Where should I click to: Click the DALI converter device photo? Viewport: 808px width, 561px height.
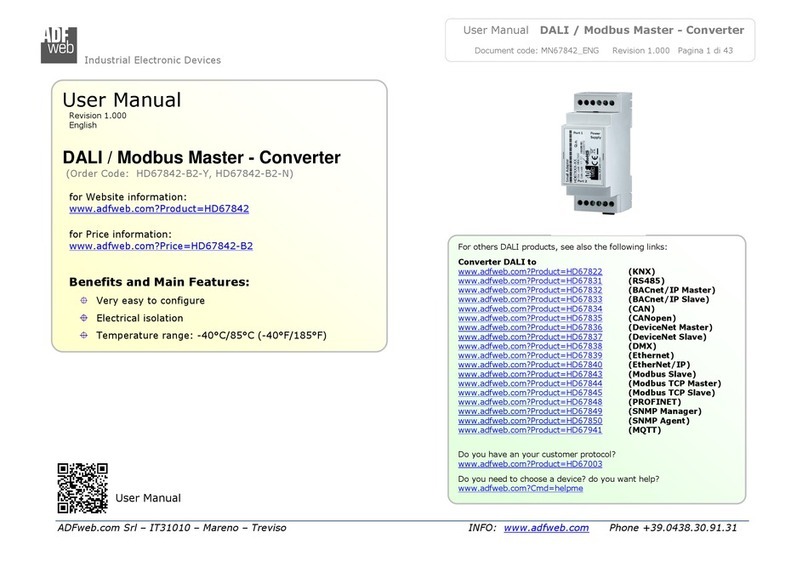tap(598, 152)
